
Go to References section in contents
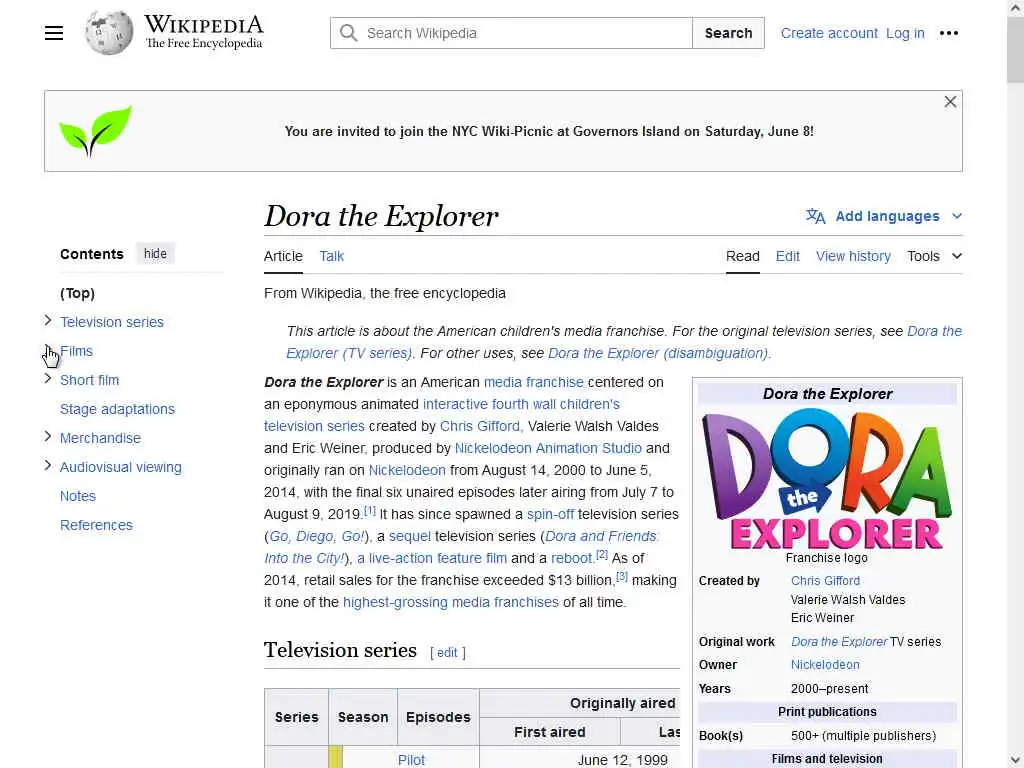[96, 525]
